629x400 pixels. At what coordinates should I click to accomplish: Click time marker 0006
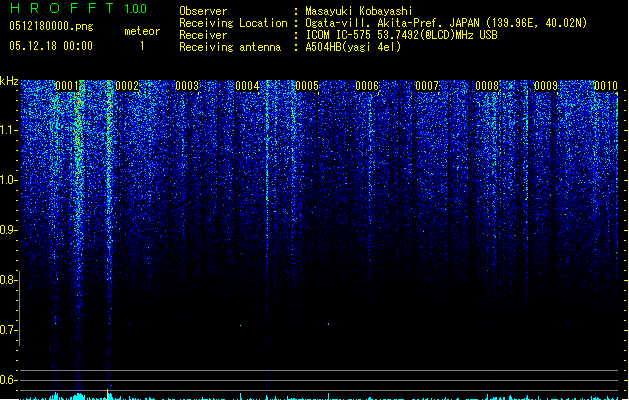[x=367, y=86]
